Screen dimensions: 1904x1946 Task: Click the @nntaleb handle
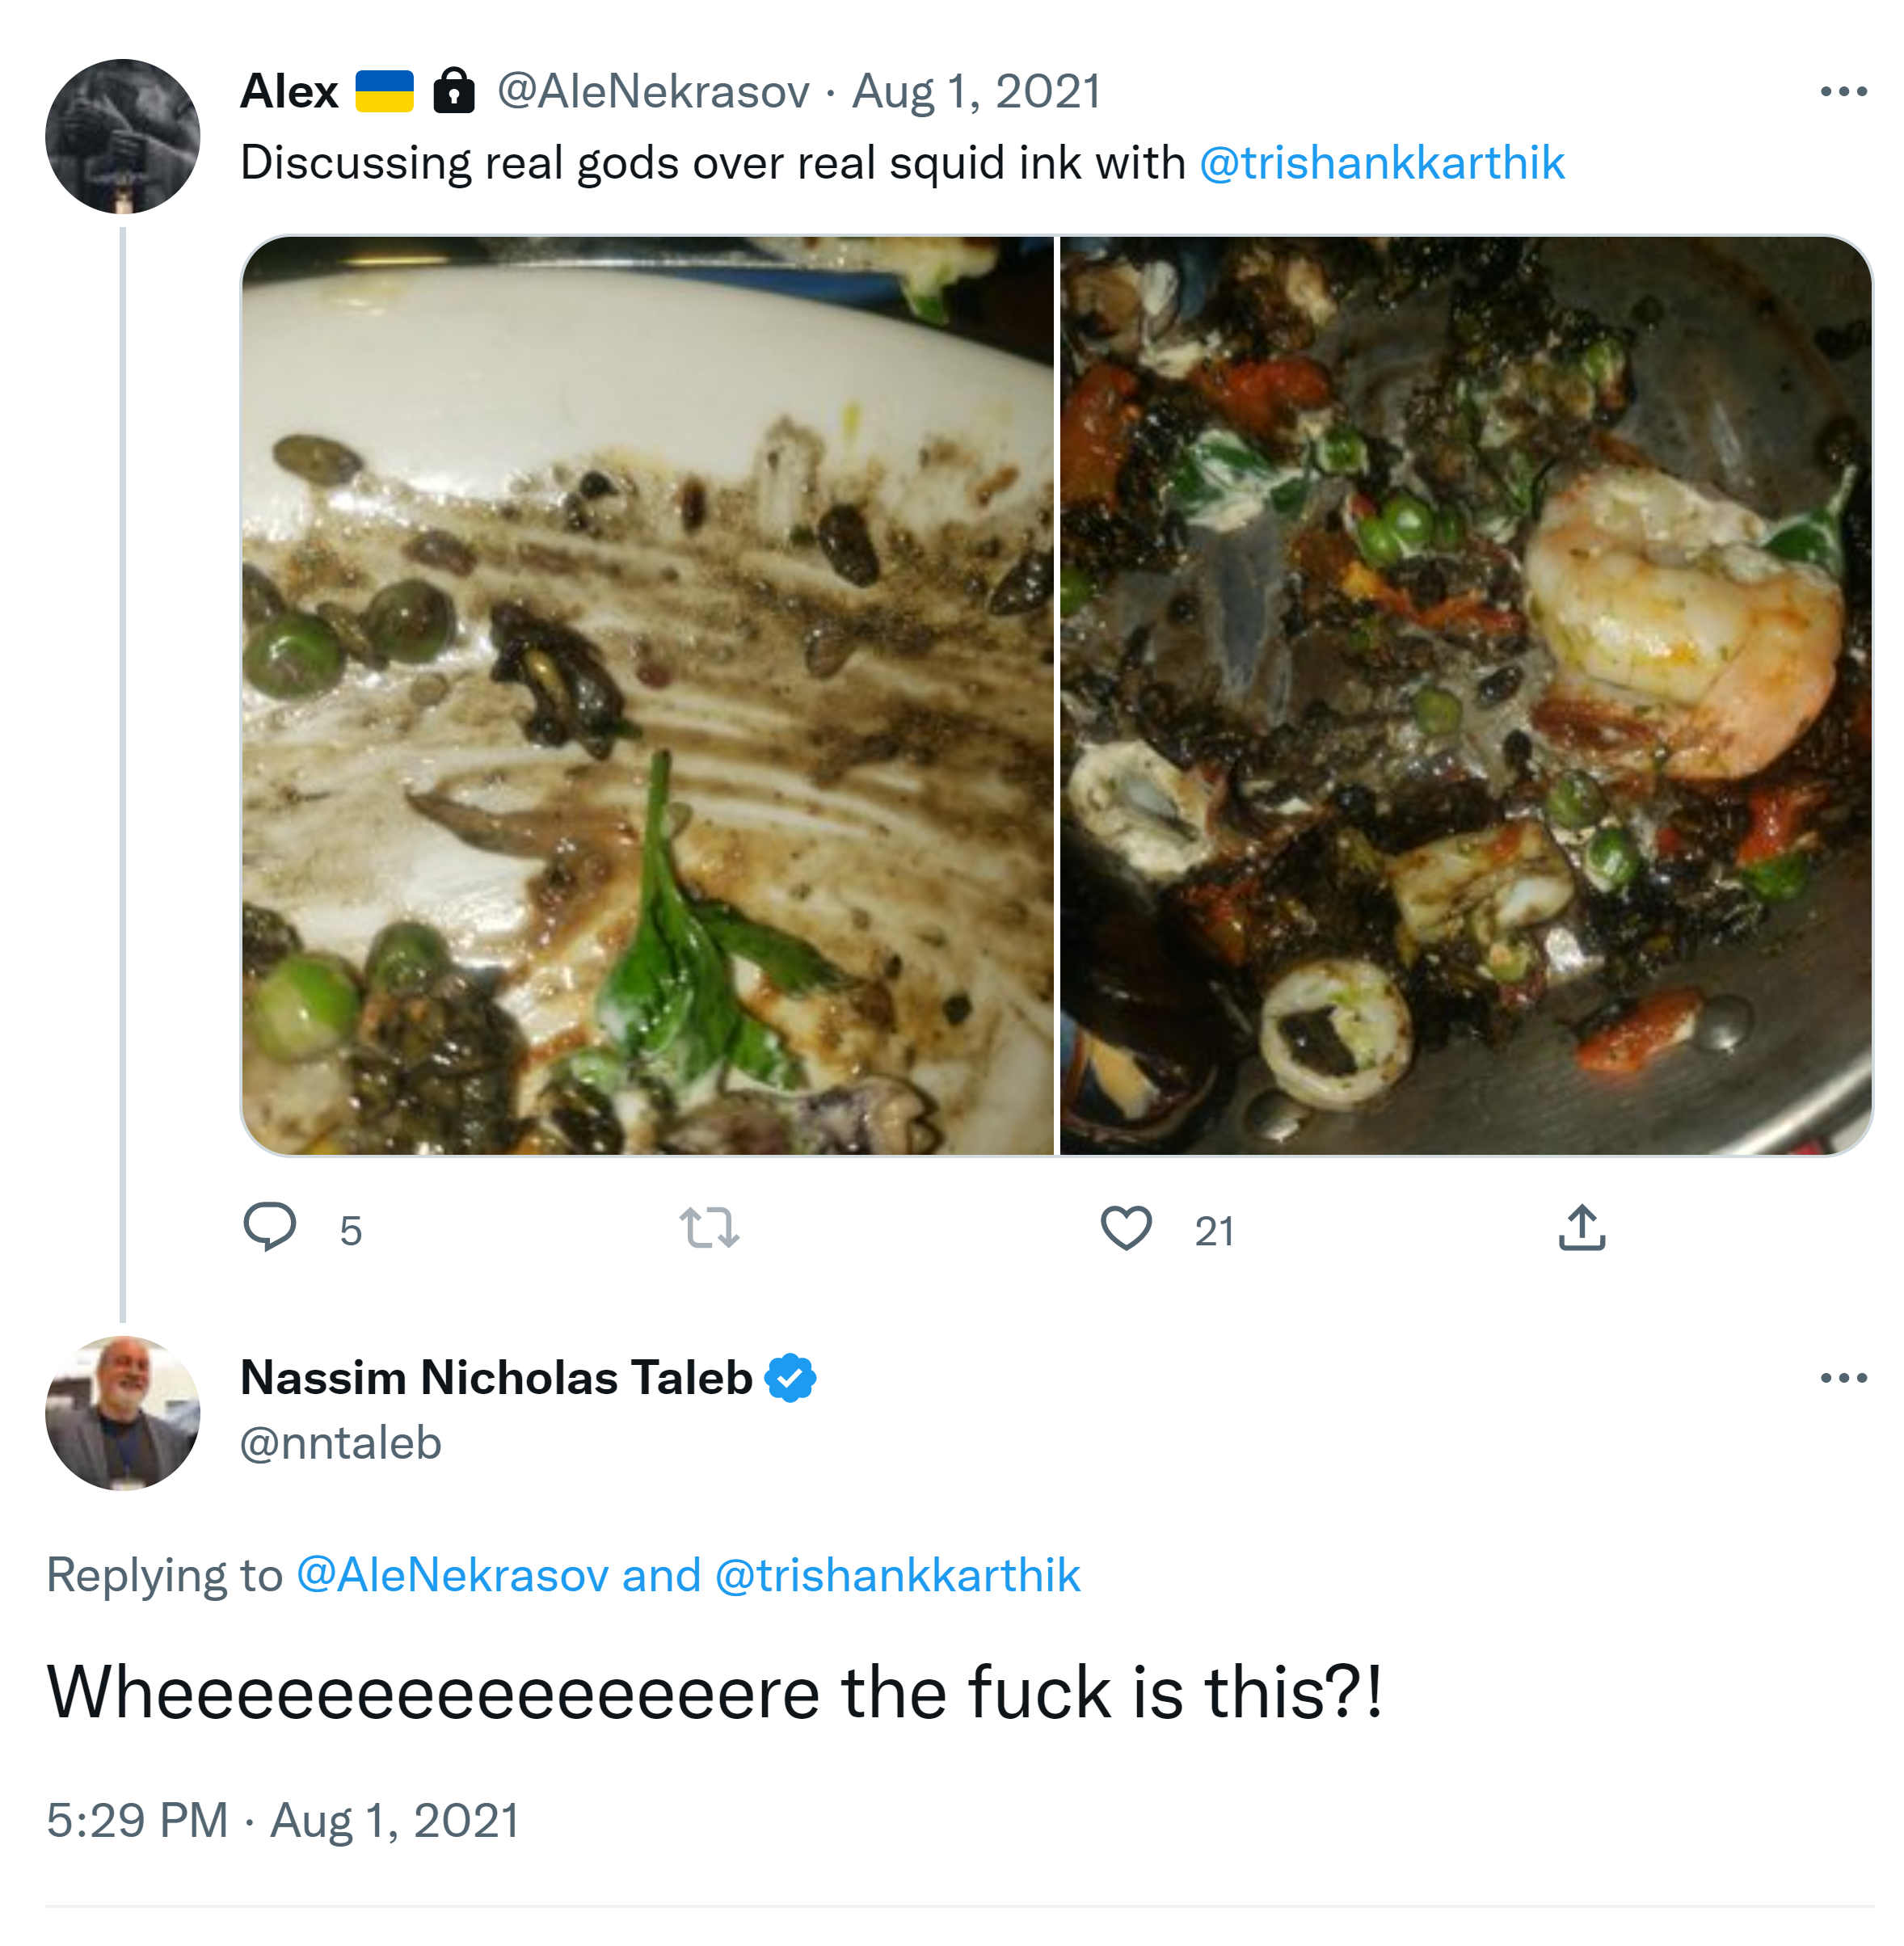(x=341, y=1443)
